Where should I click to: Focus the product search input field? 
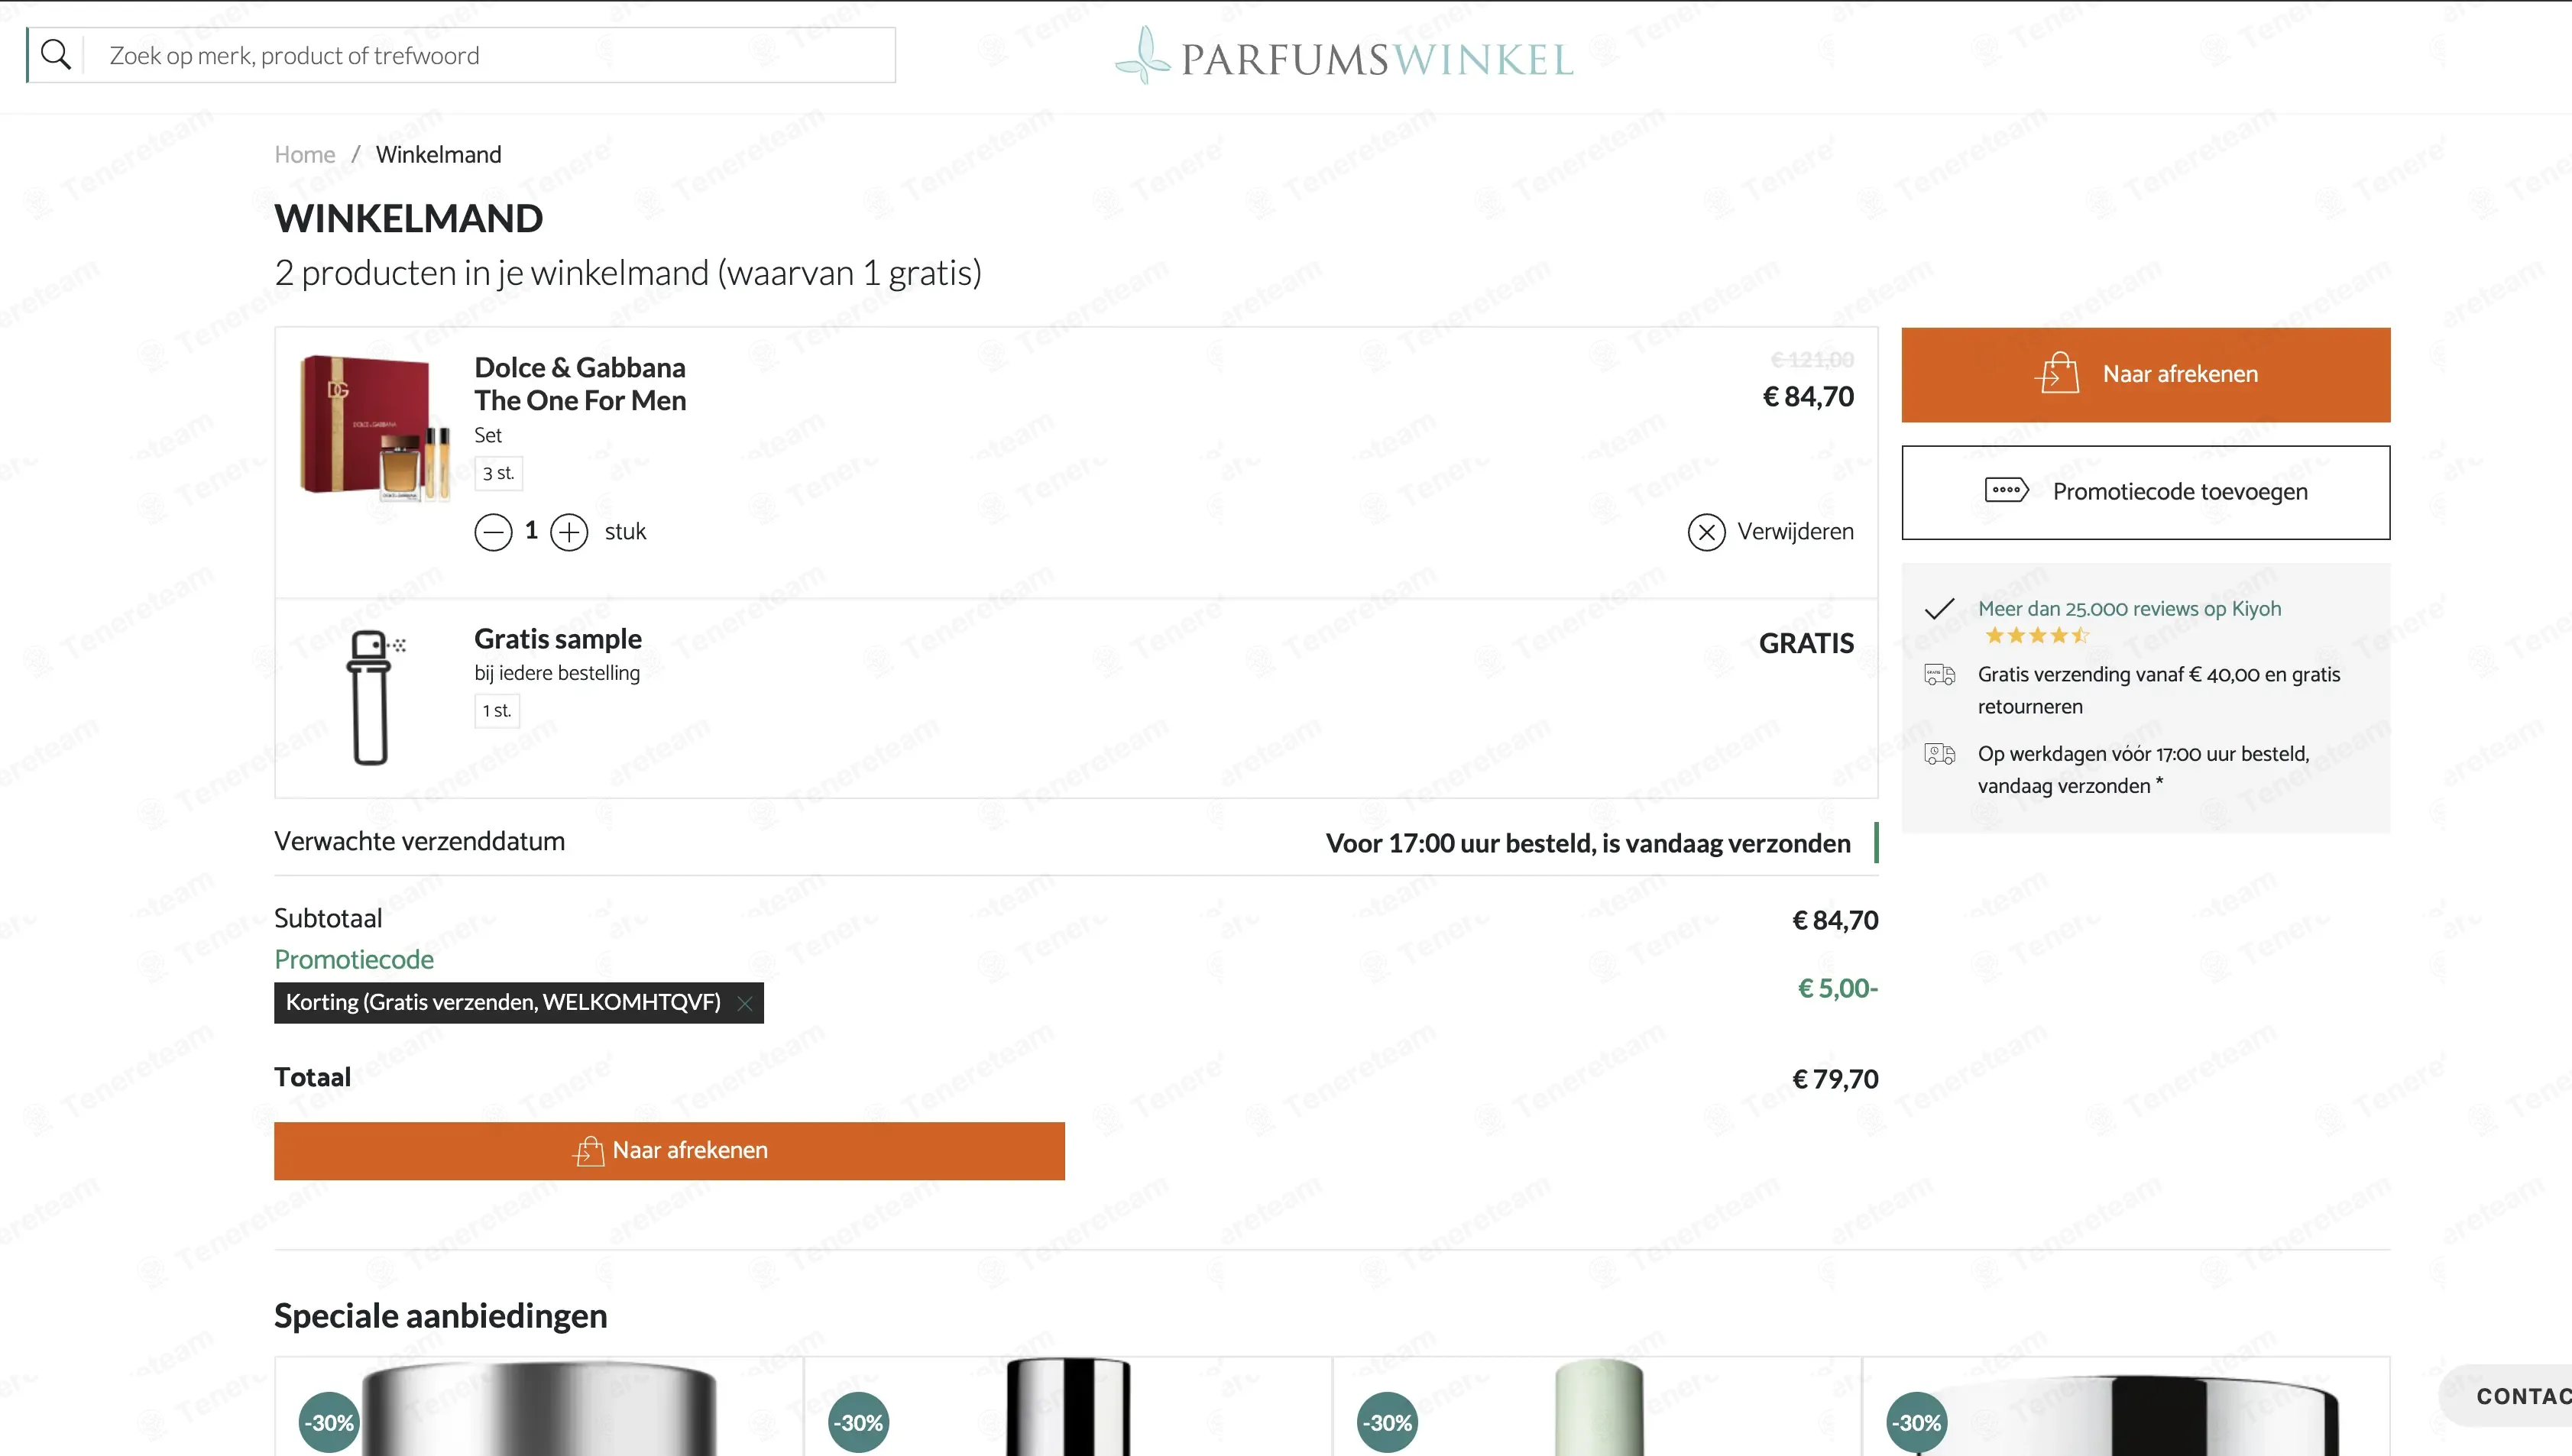pos(490,55)
